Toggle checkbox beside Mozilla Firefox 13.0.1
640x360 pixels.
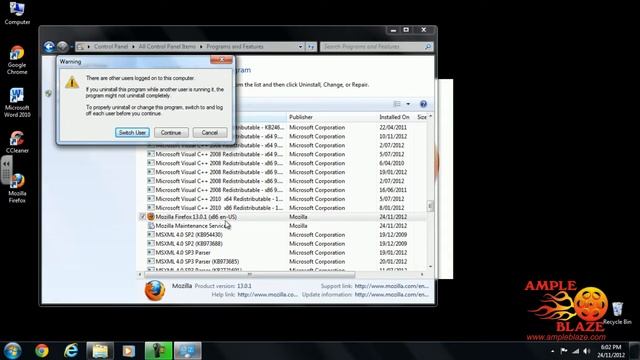coord(142,217)
